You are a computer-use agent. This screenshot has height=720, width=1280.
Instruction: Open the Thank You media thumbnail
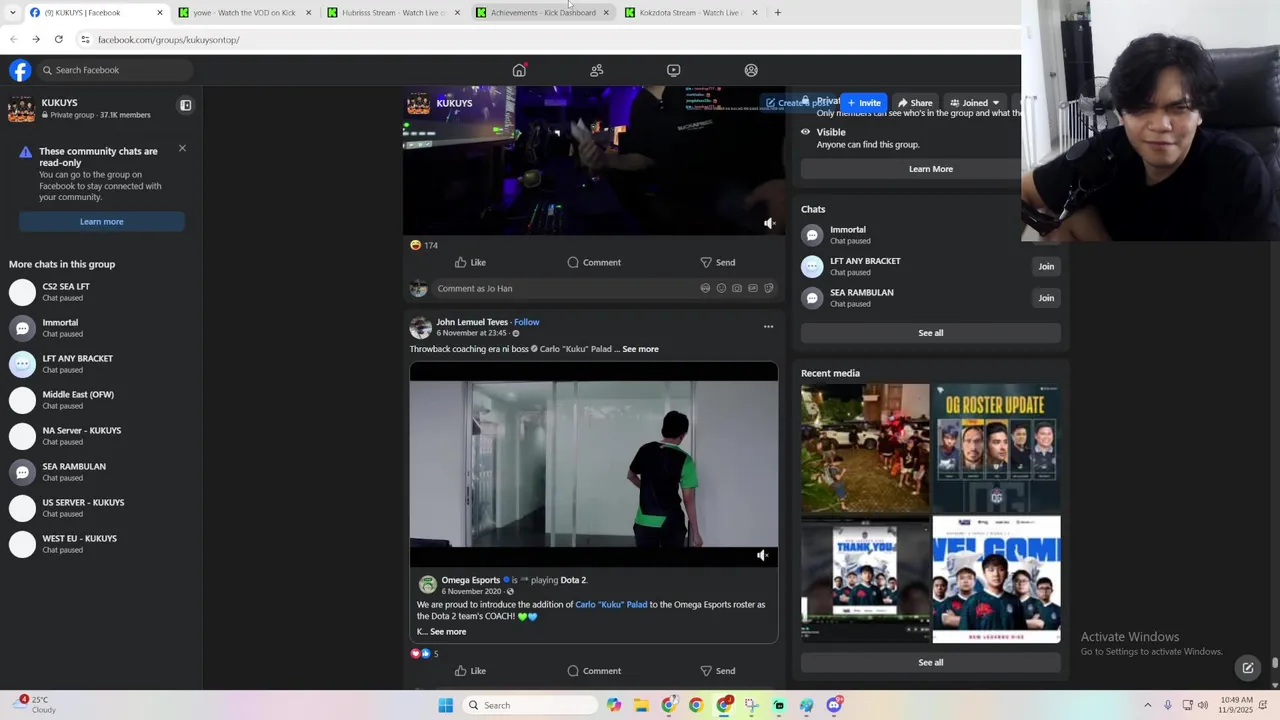[x=865, y=580]
